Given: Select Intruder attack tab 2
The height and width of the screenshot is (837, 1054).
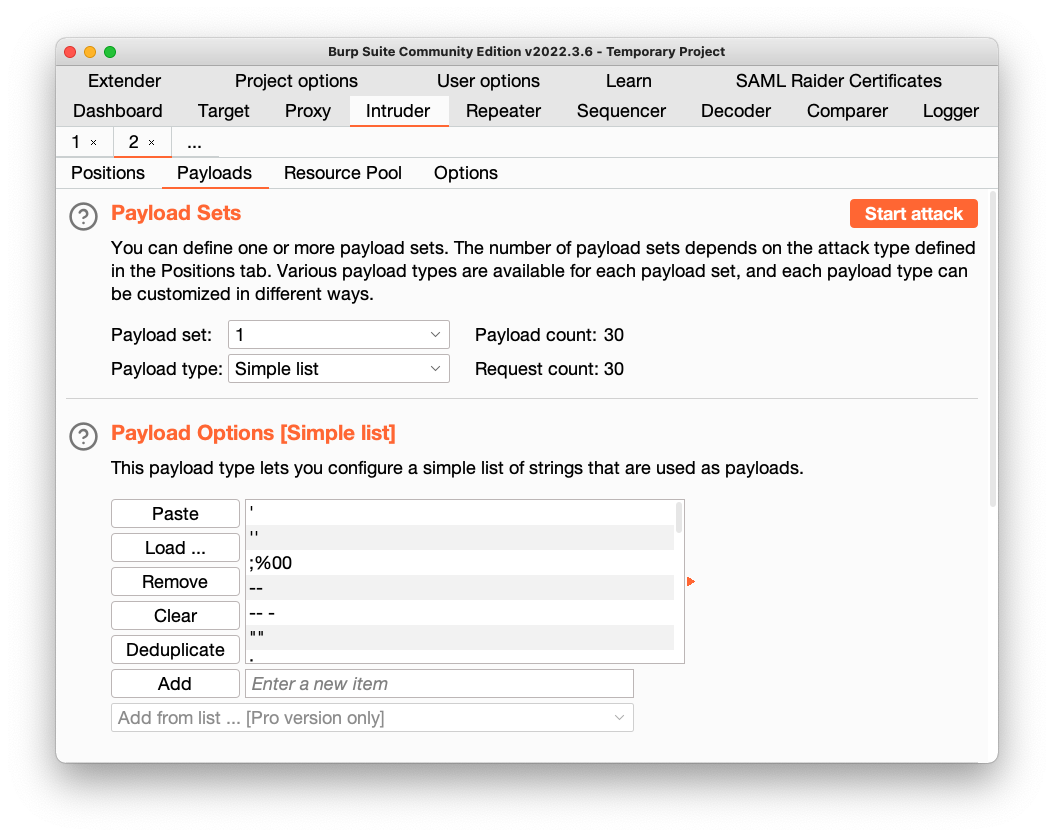Looking at the screenshot, I should point(134,142).
